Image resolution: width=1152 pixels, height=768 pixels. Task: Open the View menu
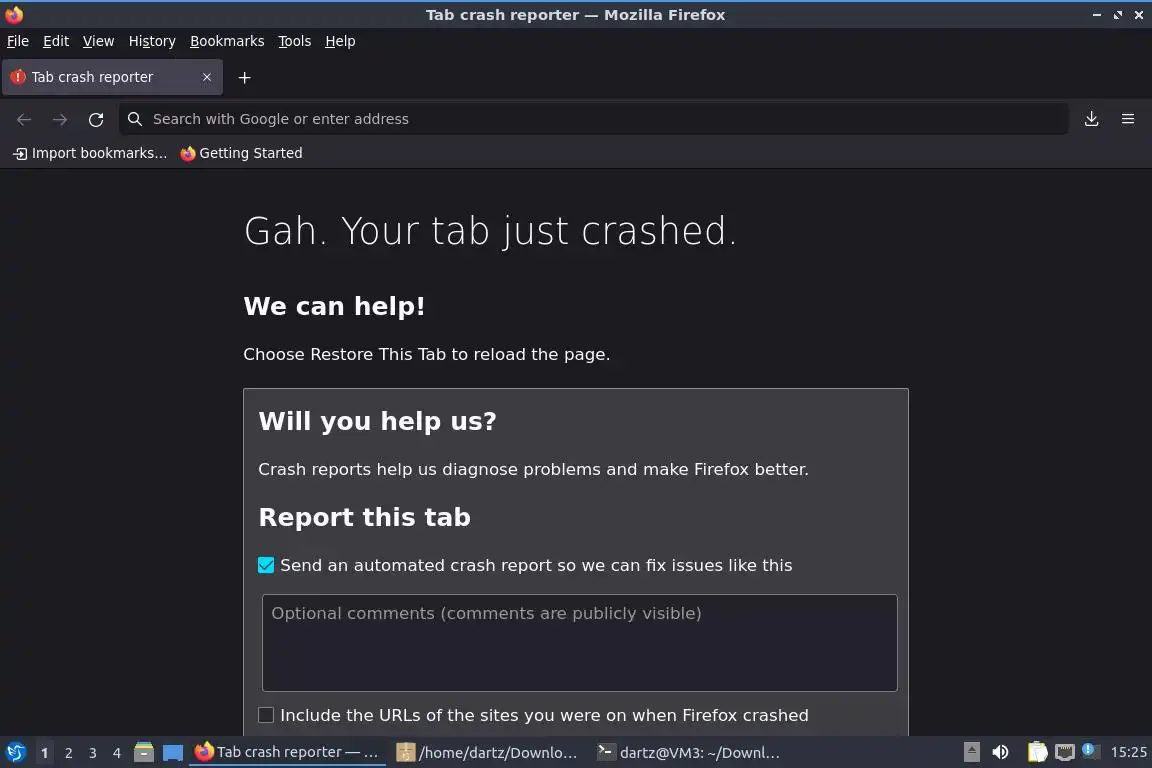[98, 41]
